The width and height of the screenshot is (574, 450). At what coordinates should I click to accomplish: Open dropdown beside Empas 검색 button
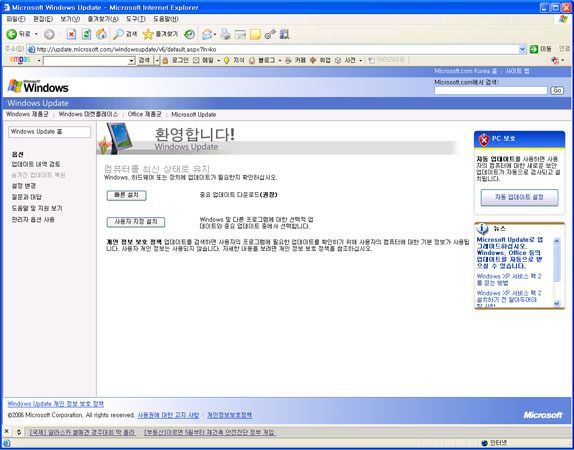point(157,60)
